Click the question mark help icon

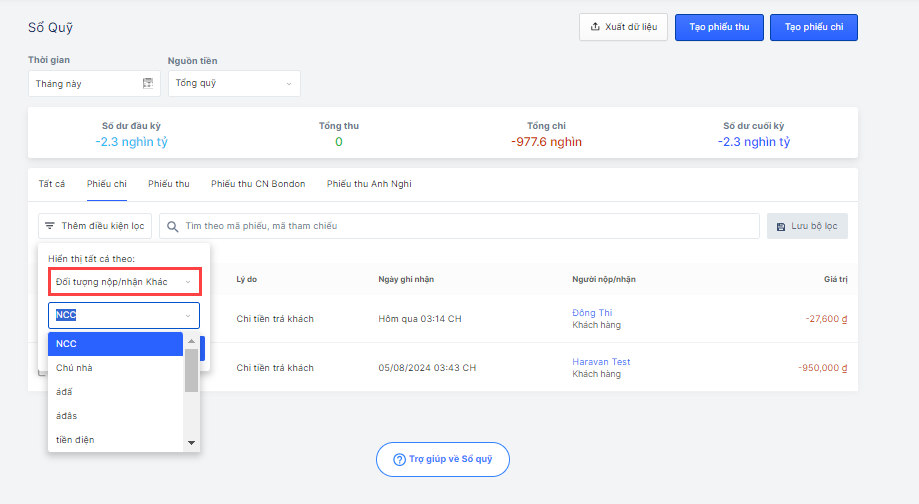(x=399, y=460)
